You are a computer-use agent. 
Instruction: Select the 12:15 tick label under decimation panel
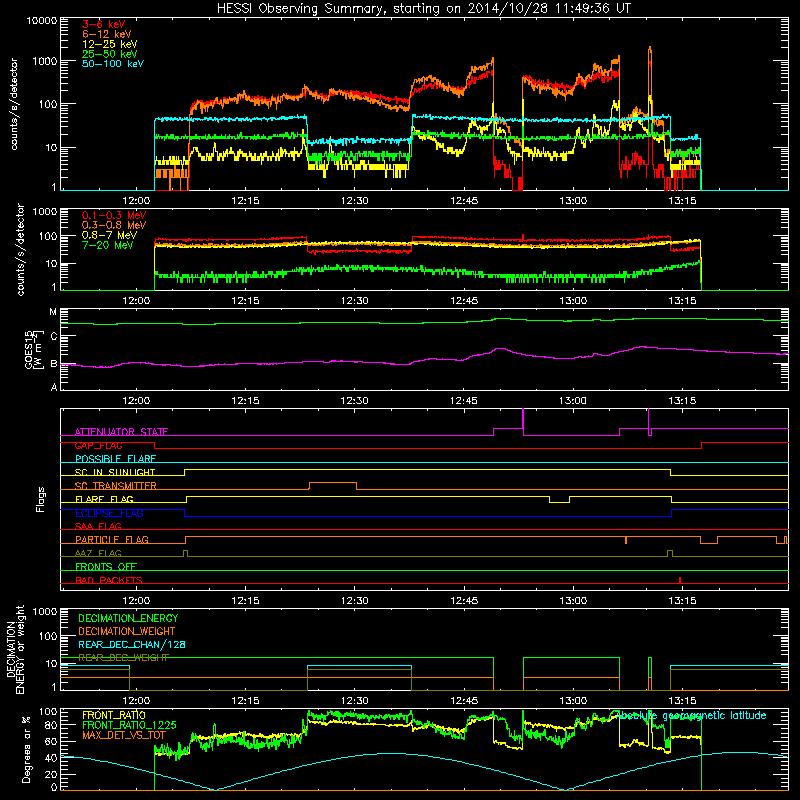pyautogui.click(x=245, y=701)
